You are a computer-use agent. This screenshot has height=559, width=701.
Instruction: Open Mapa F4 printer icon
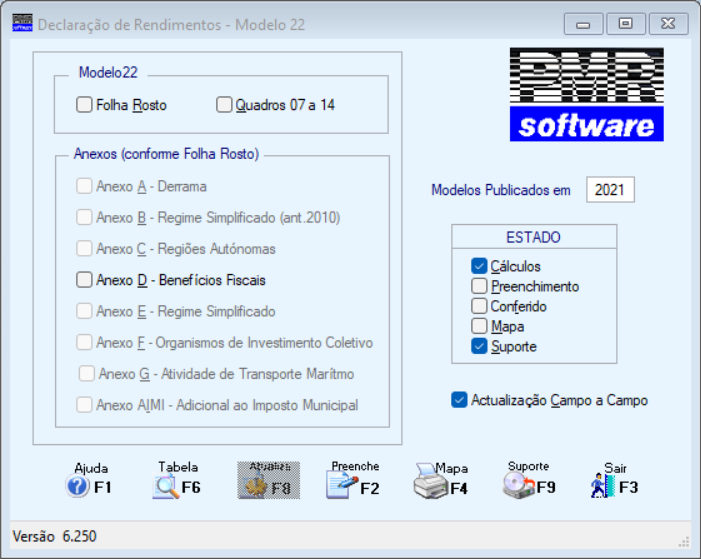[x=441, y=480]
